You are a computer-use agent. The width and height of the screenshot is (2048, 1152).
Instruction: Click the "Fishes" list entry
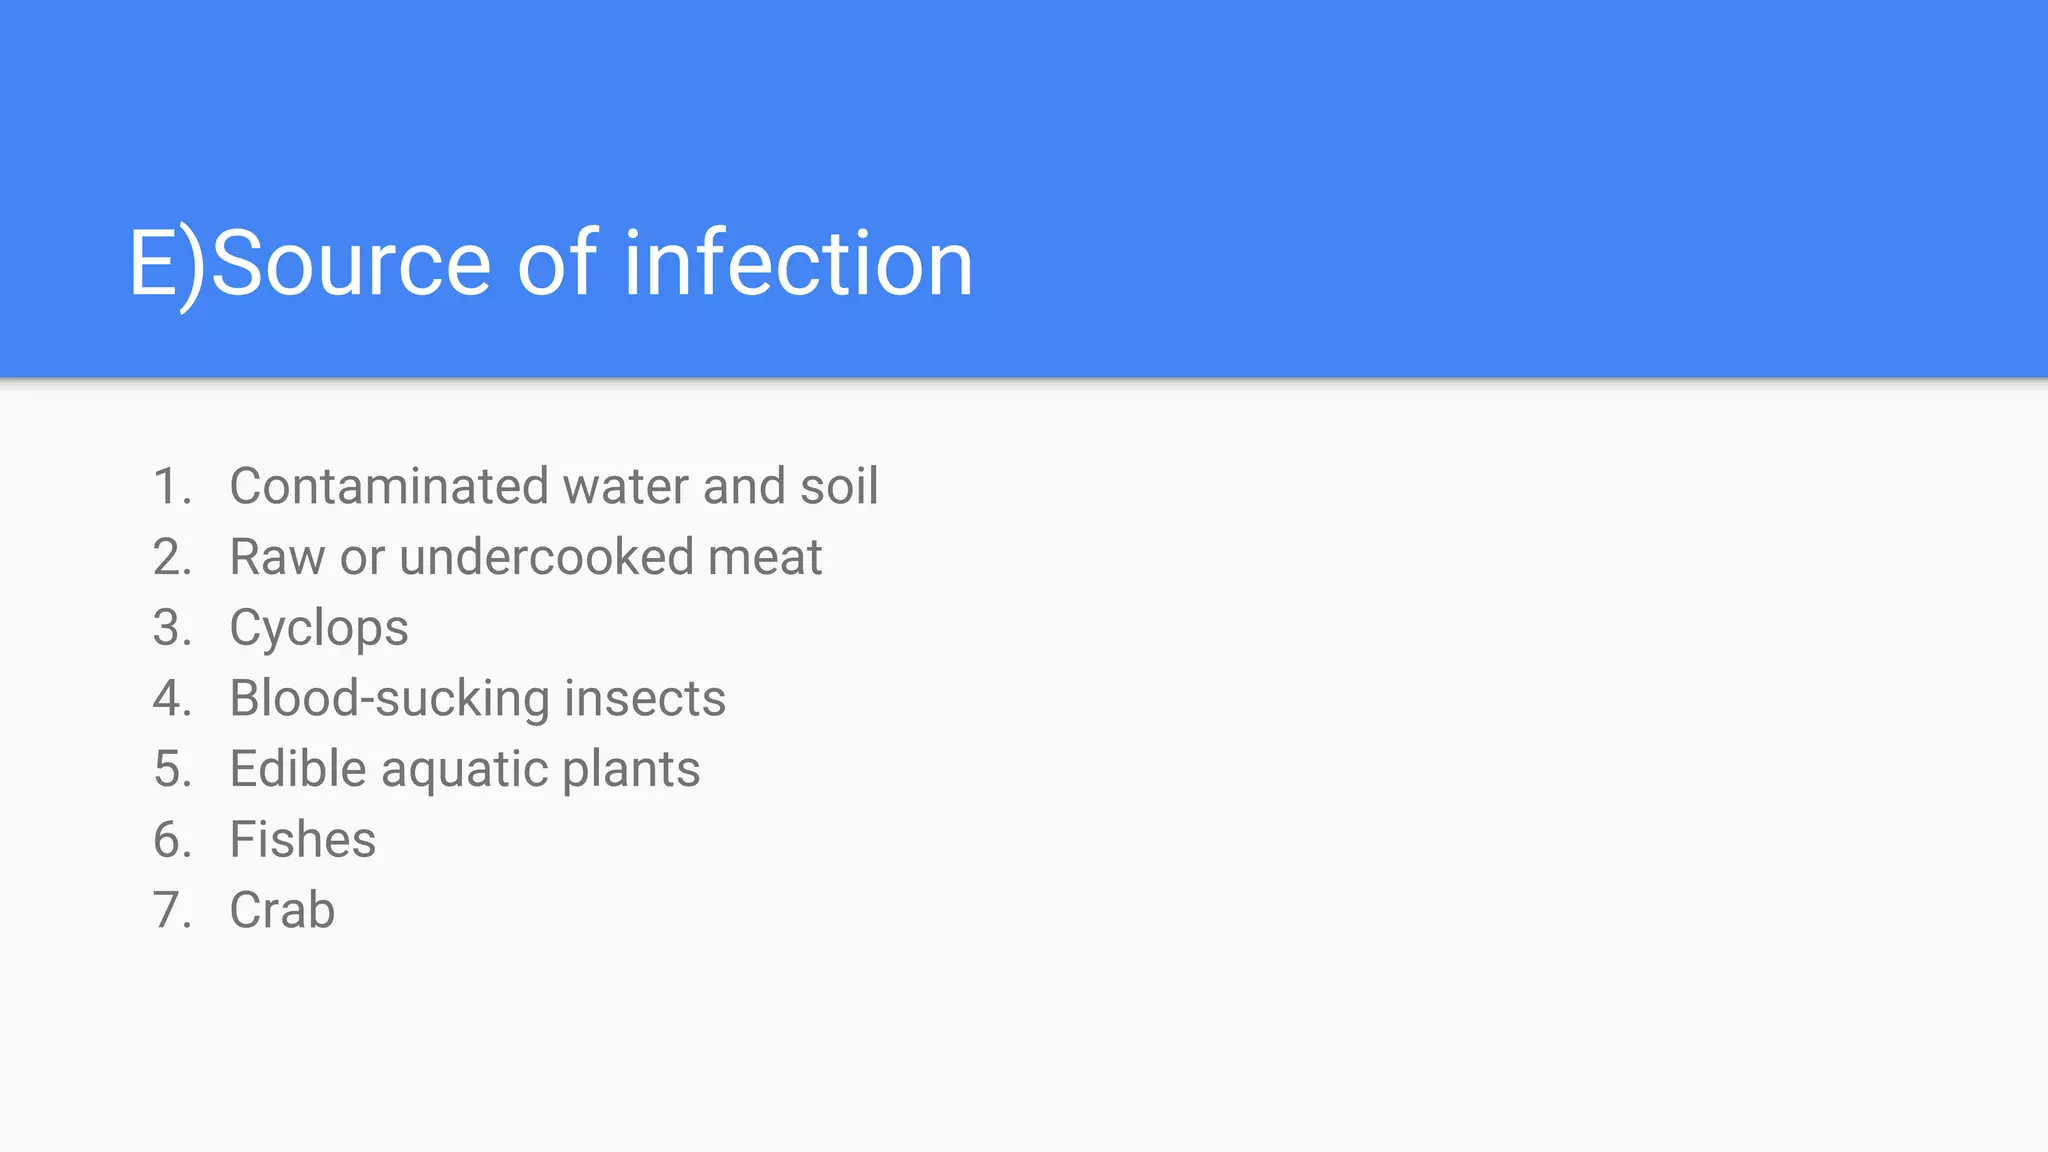click(302, 840)
